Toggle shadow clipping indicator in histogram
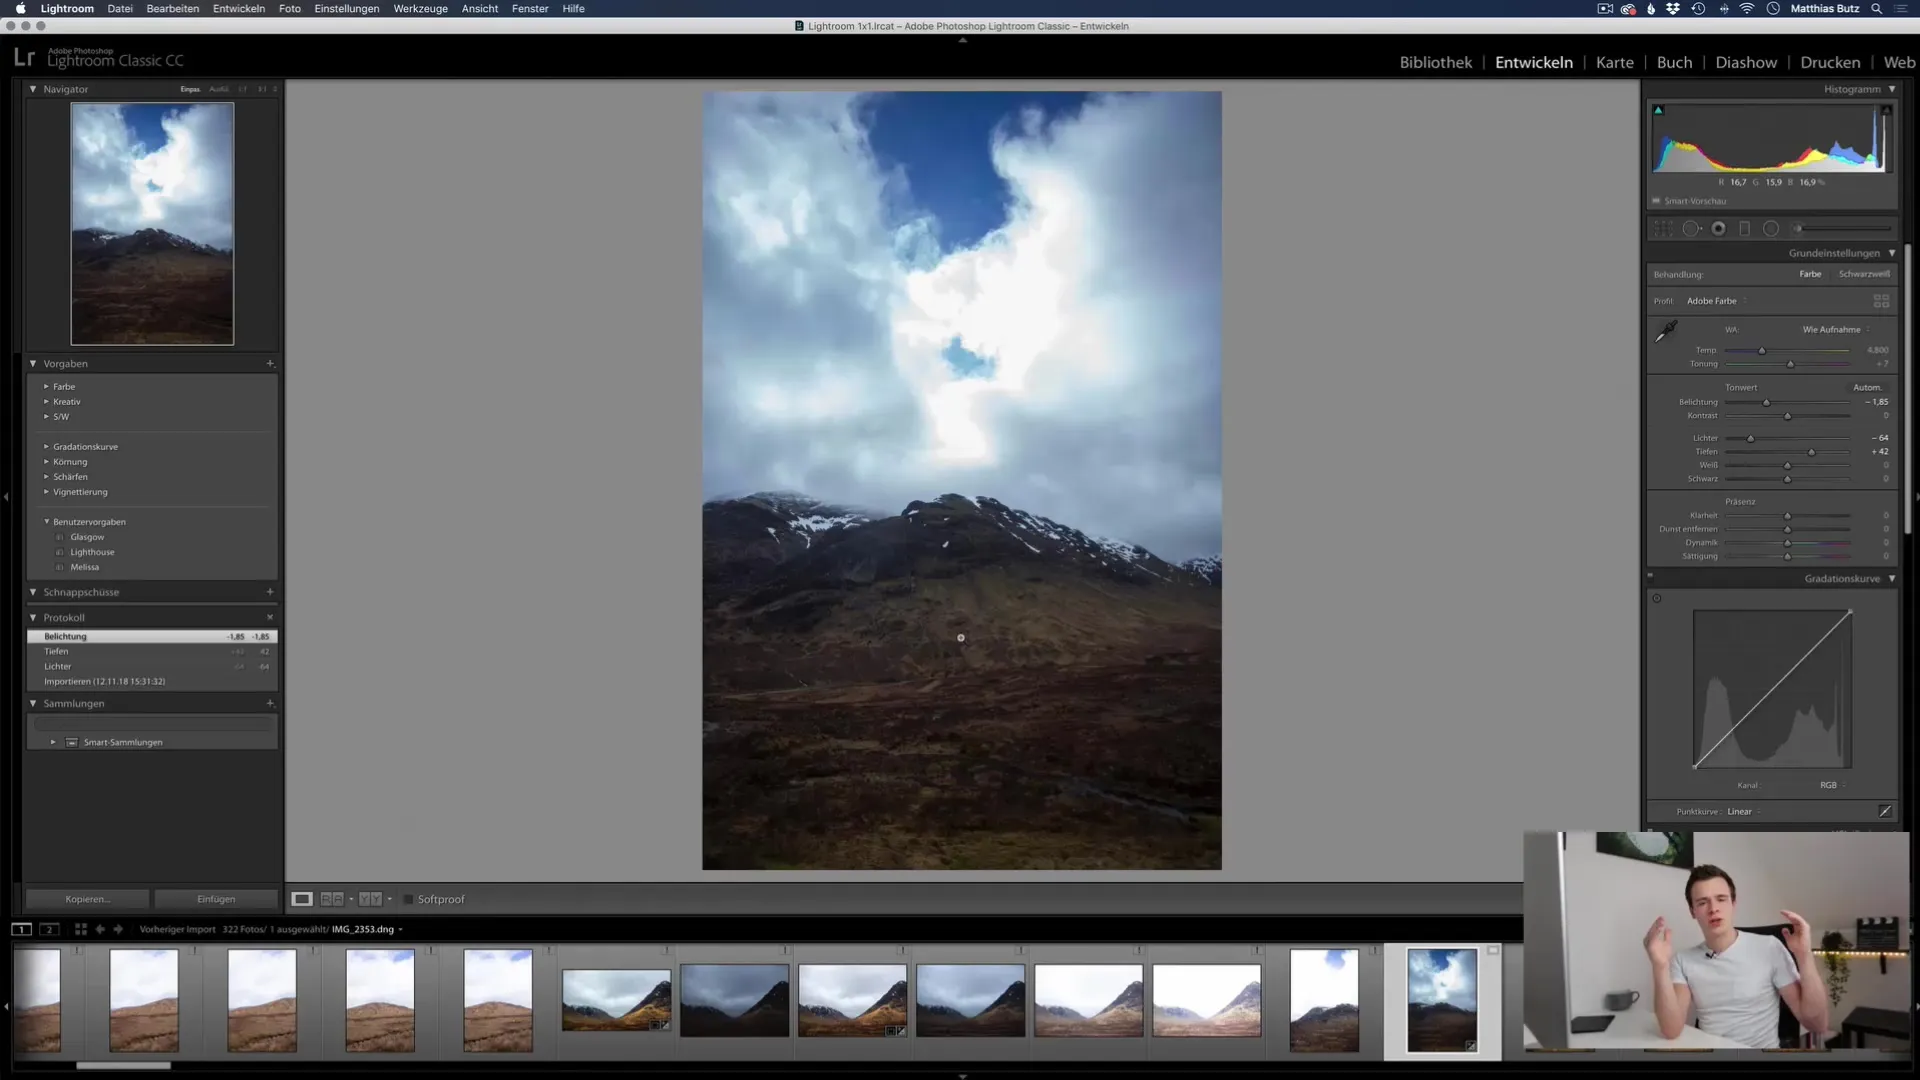 click(x=1658, y=110)
